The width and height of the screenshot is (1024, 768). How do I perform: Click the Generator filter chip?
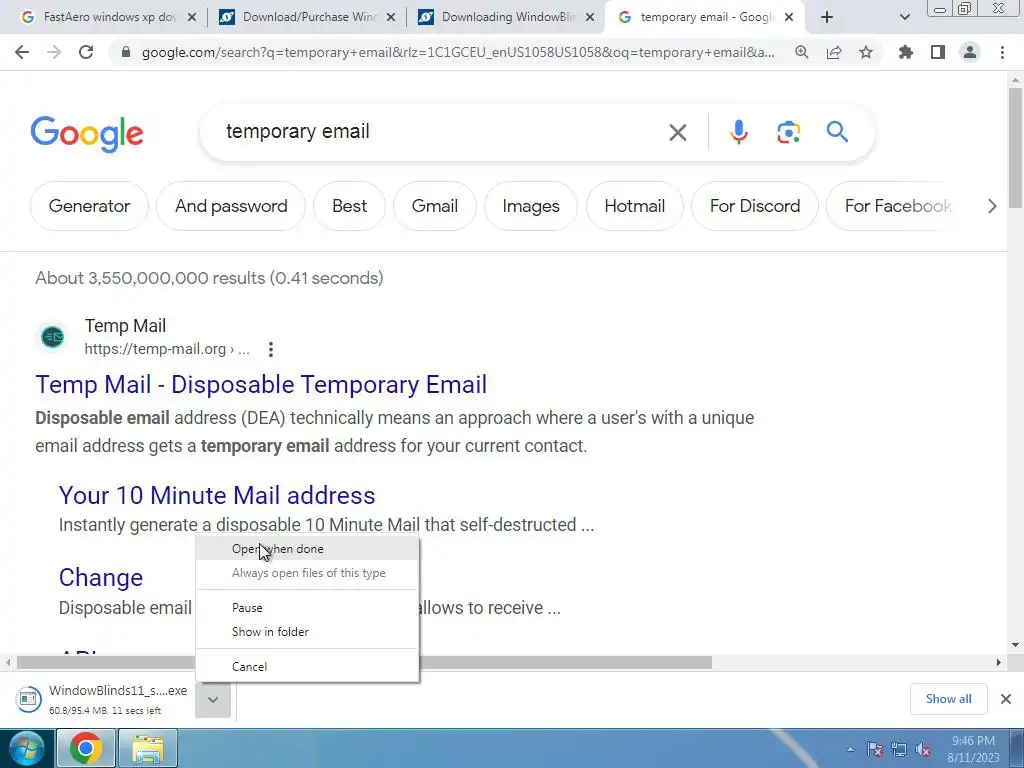pos(89,206)
